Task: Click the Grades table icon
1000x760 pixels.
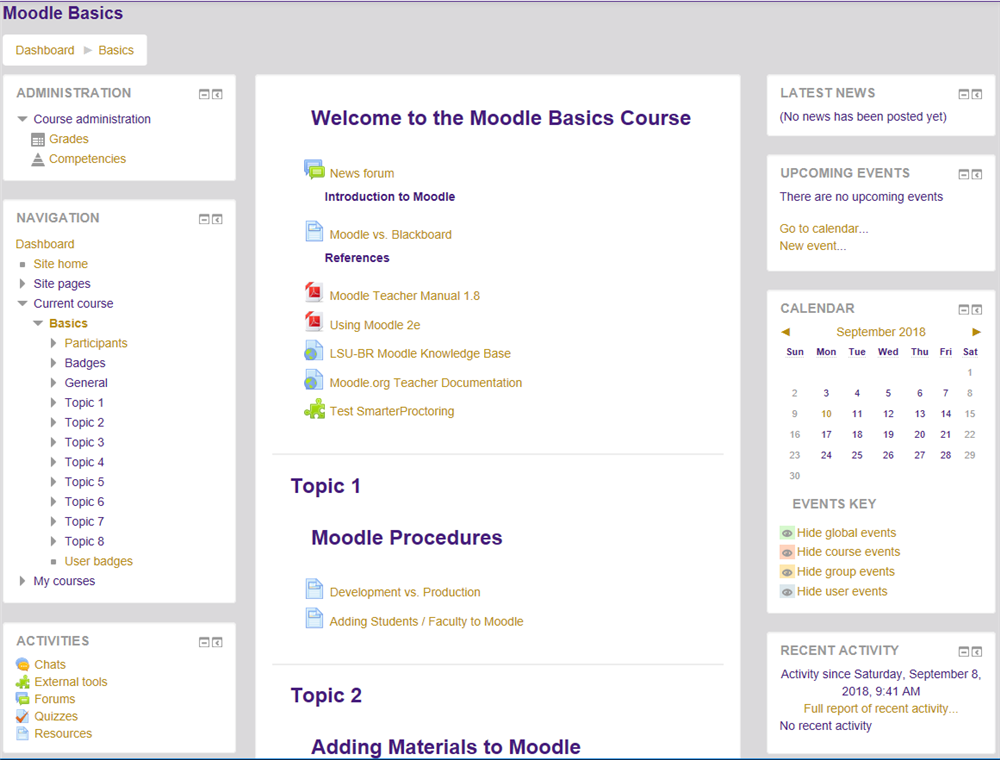Action: [x=38, y=140]
